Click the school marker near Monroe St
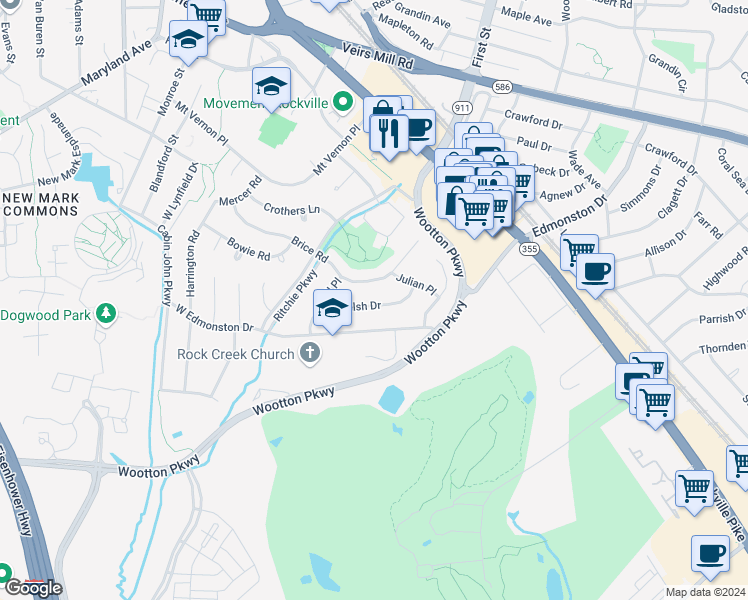This screenshot has height=600, width=748. tap(188, 41)
